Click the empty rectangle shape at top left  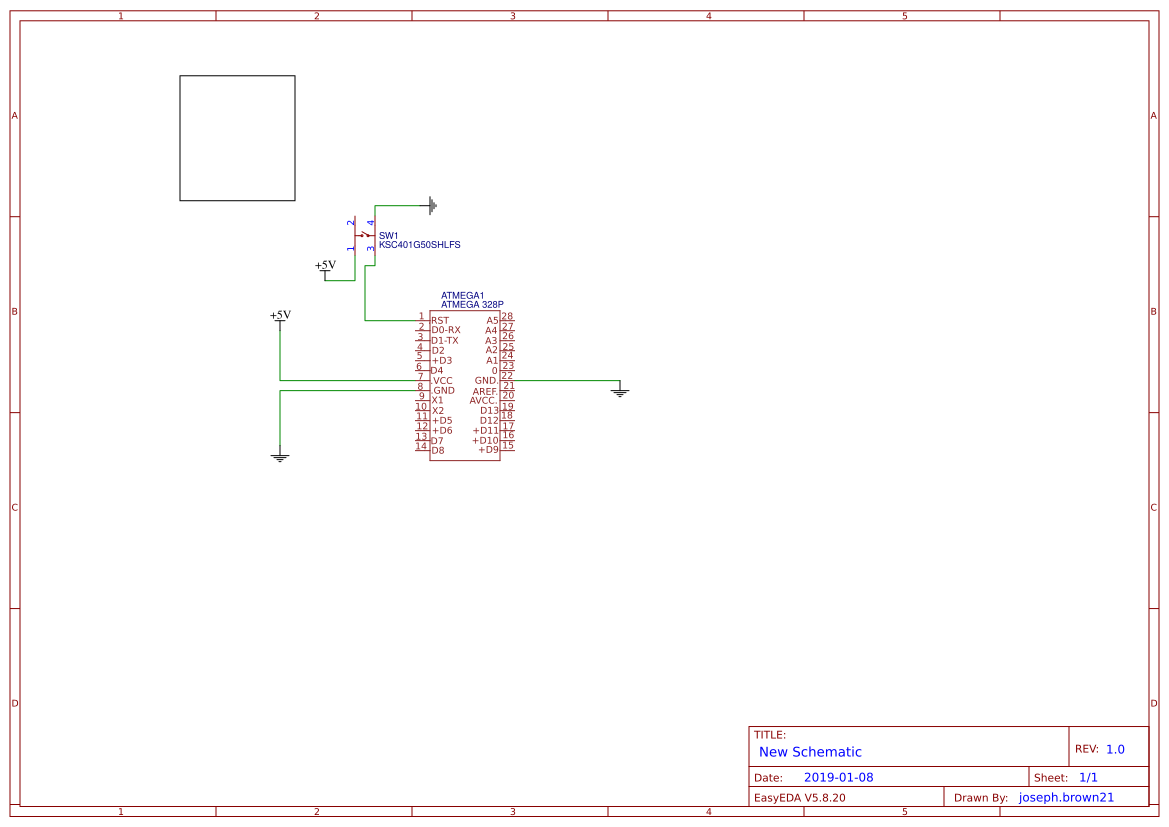click(237, 136)
